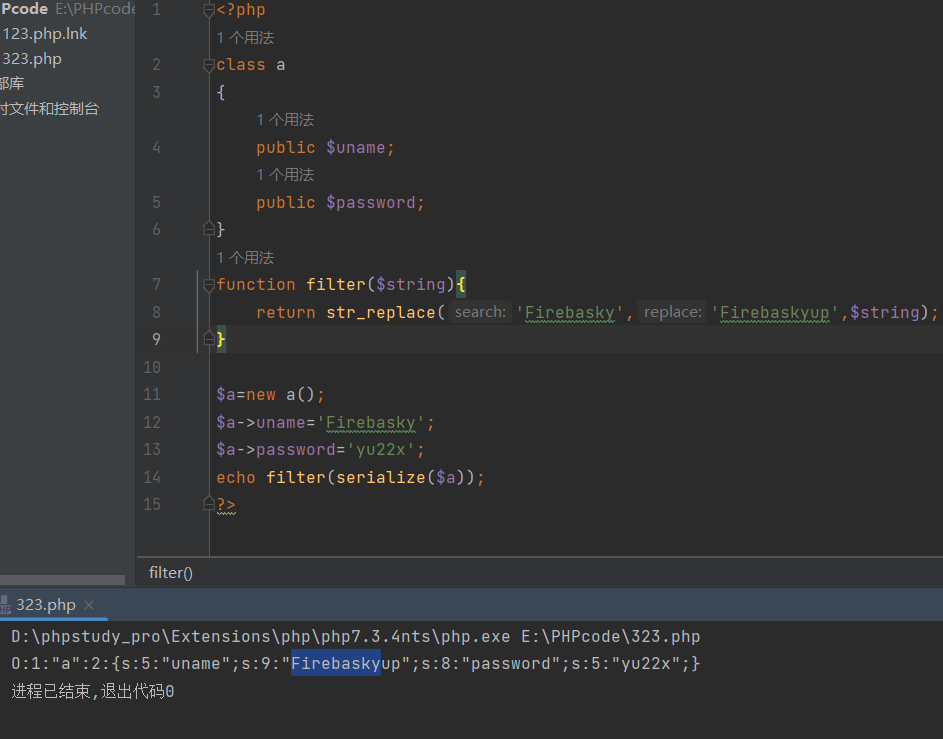
Task: Click the fold marker beside the closing ?> tag
Action: [209, 504]
